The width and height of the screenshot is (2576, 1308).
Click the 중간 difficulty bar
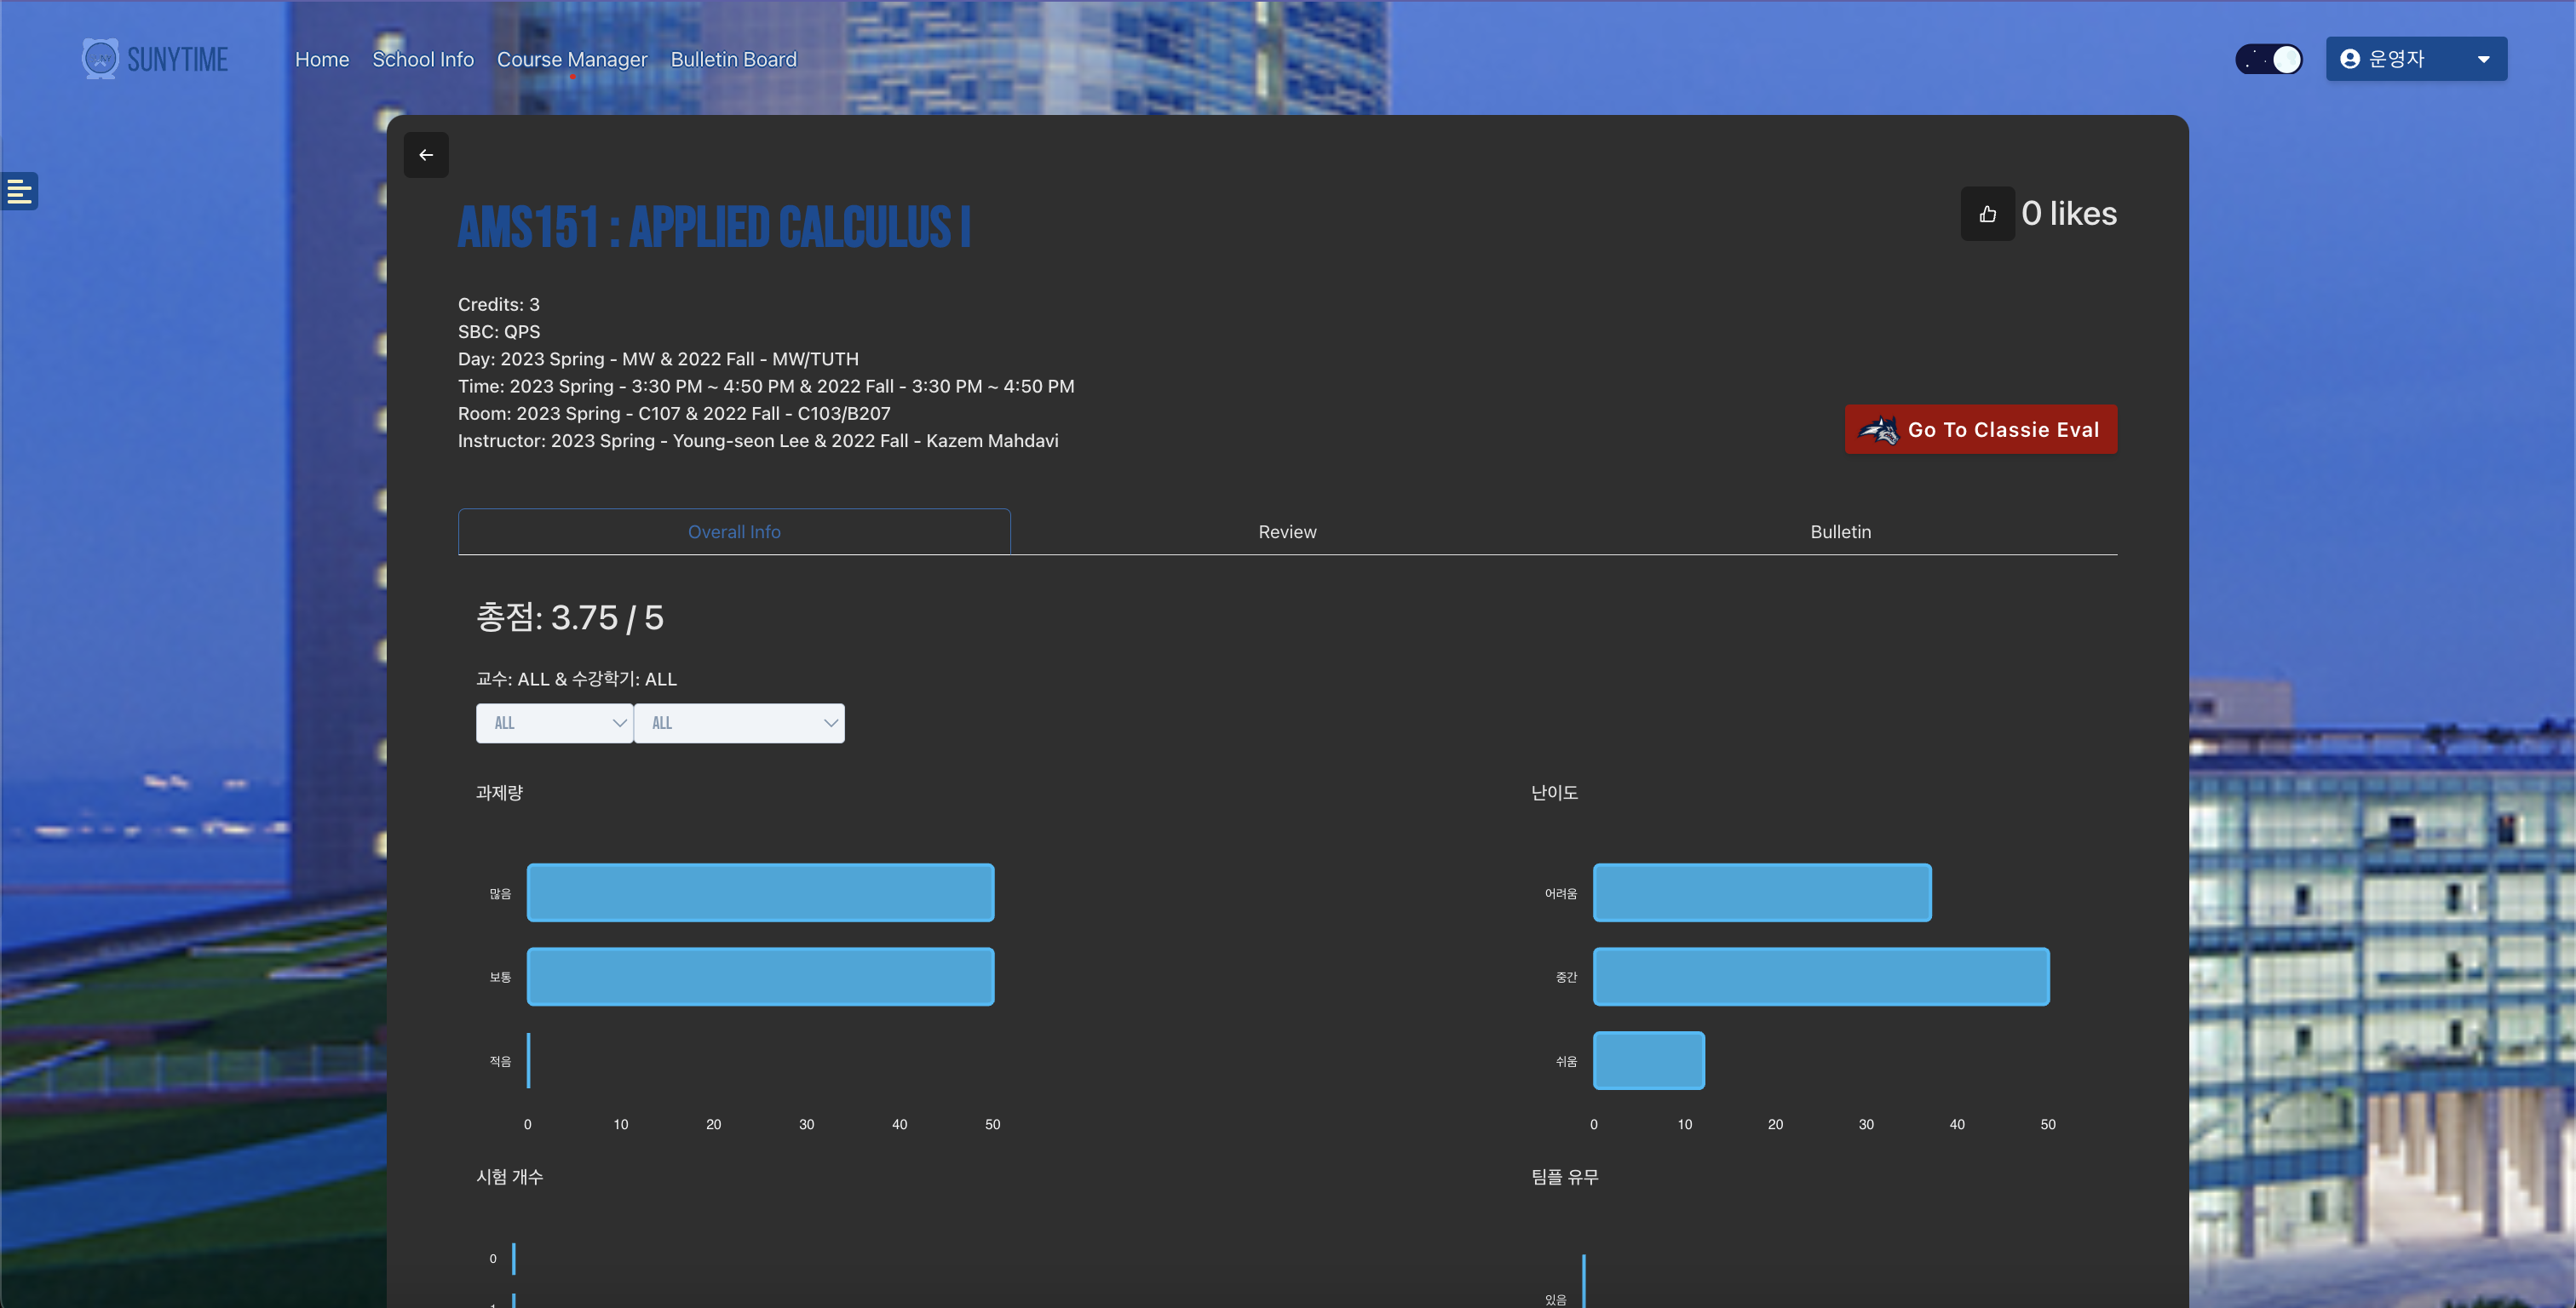[1820, 976]
